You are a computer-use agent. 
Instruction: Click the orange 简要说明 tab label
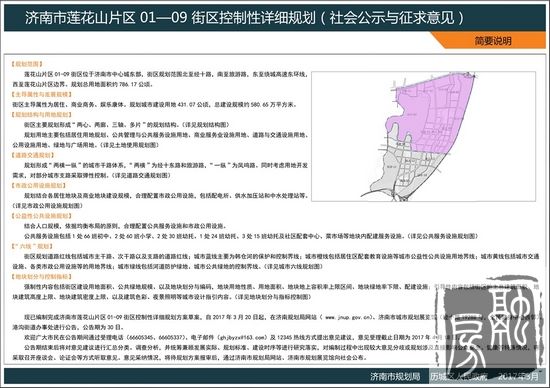click(x=493, y=41)
